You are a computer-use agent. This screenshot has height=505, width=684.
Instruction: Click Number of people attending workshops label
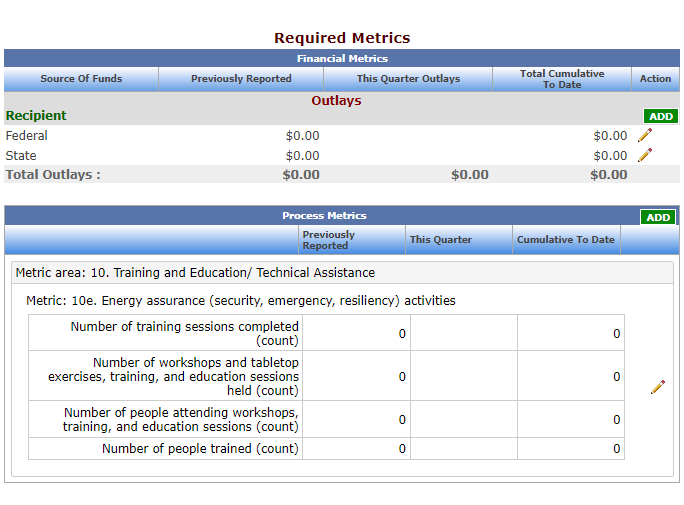click(x=181, y=420)
